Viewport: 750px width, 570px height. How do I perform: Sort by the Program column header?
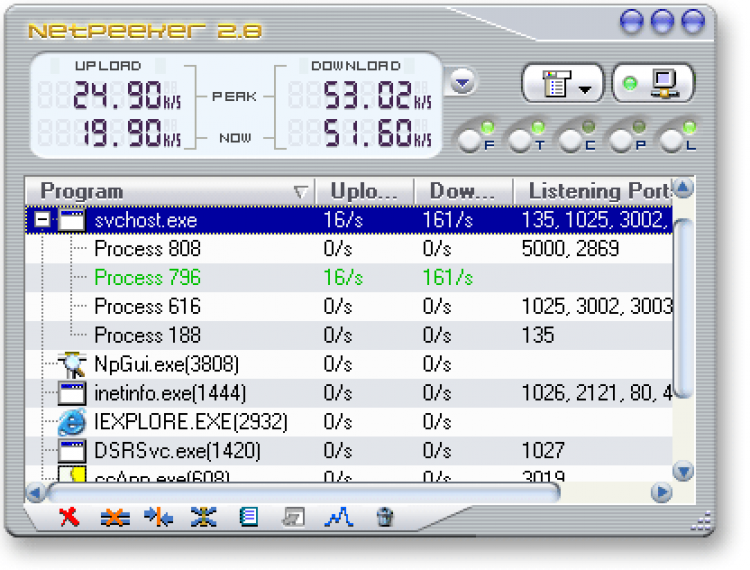coord(170,191)
